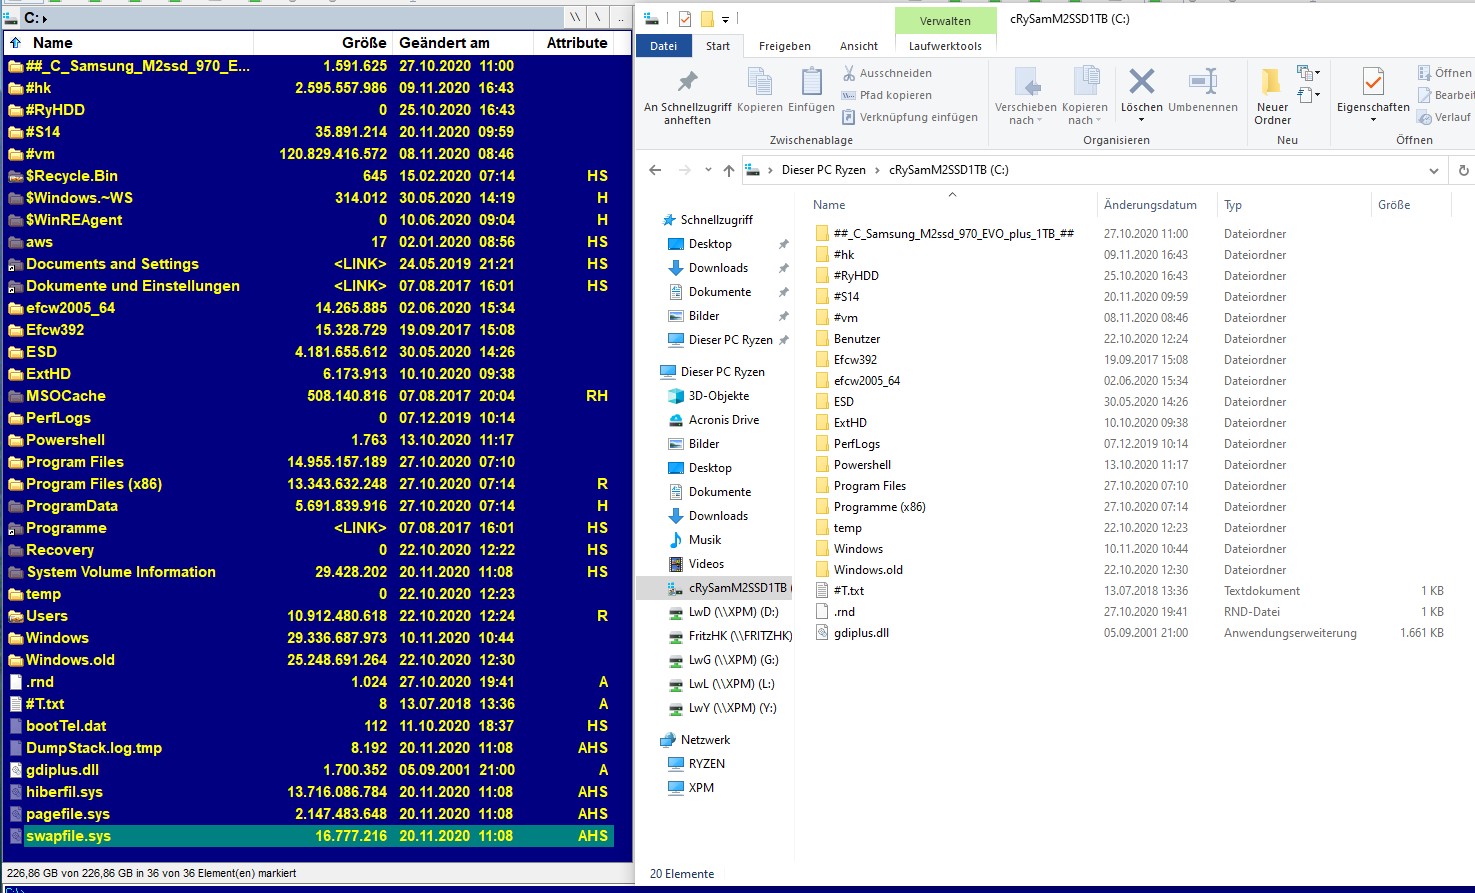Click Verknüpfung einfügen in ribbon

(x=910, y=117)
